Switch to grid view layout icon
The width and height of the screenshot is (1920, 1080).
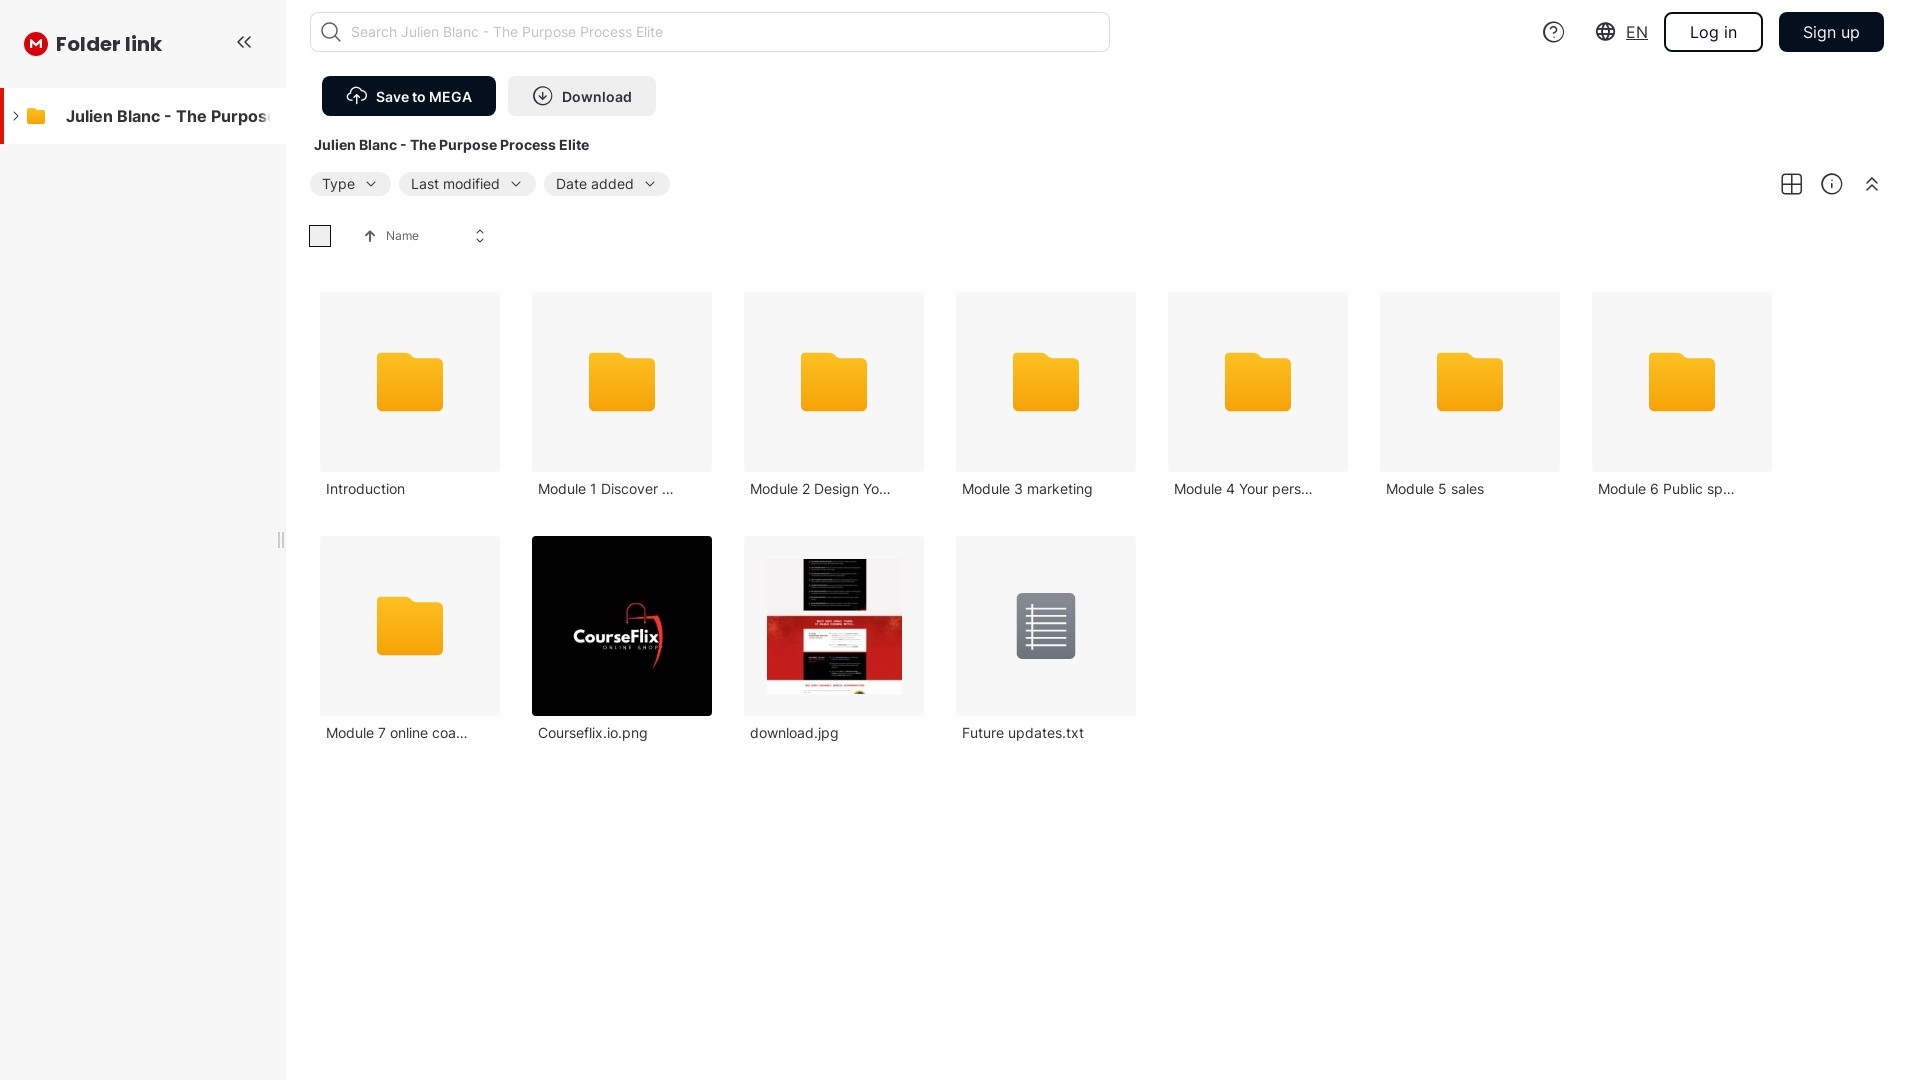(1791, 184)
